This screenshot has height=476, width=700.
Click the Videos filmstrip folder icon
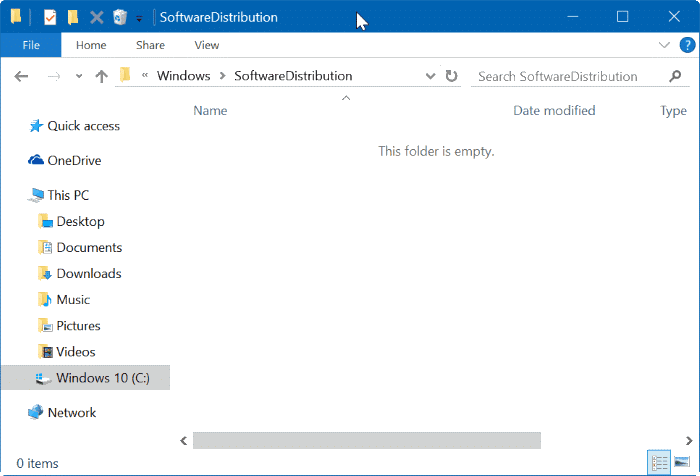pyautogui.click(x=46, y=352)
